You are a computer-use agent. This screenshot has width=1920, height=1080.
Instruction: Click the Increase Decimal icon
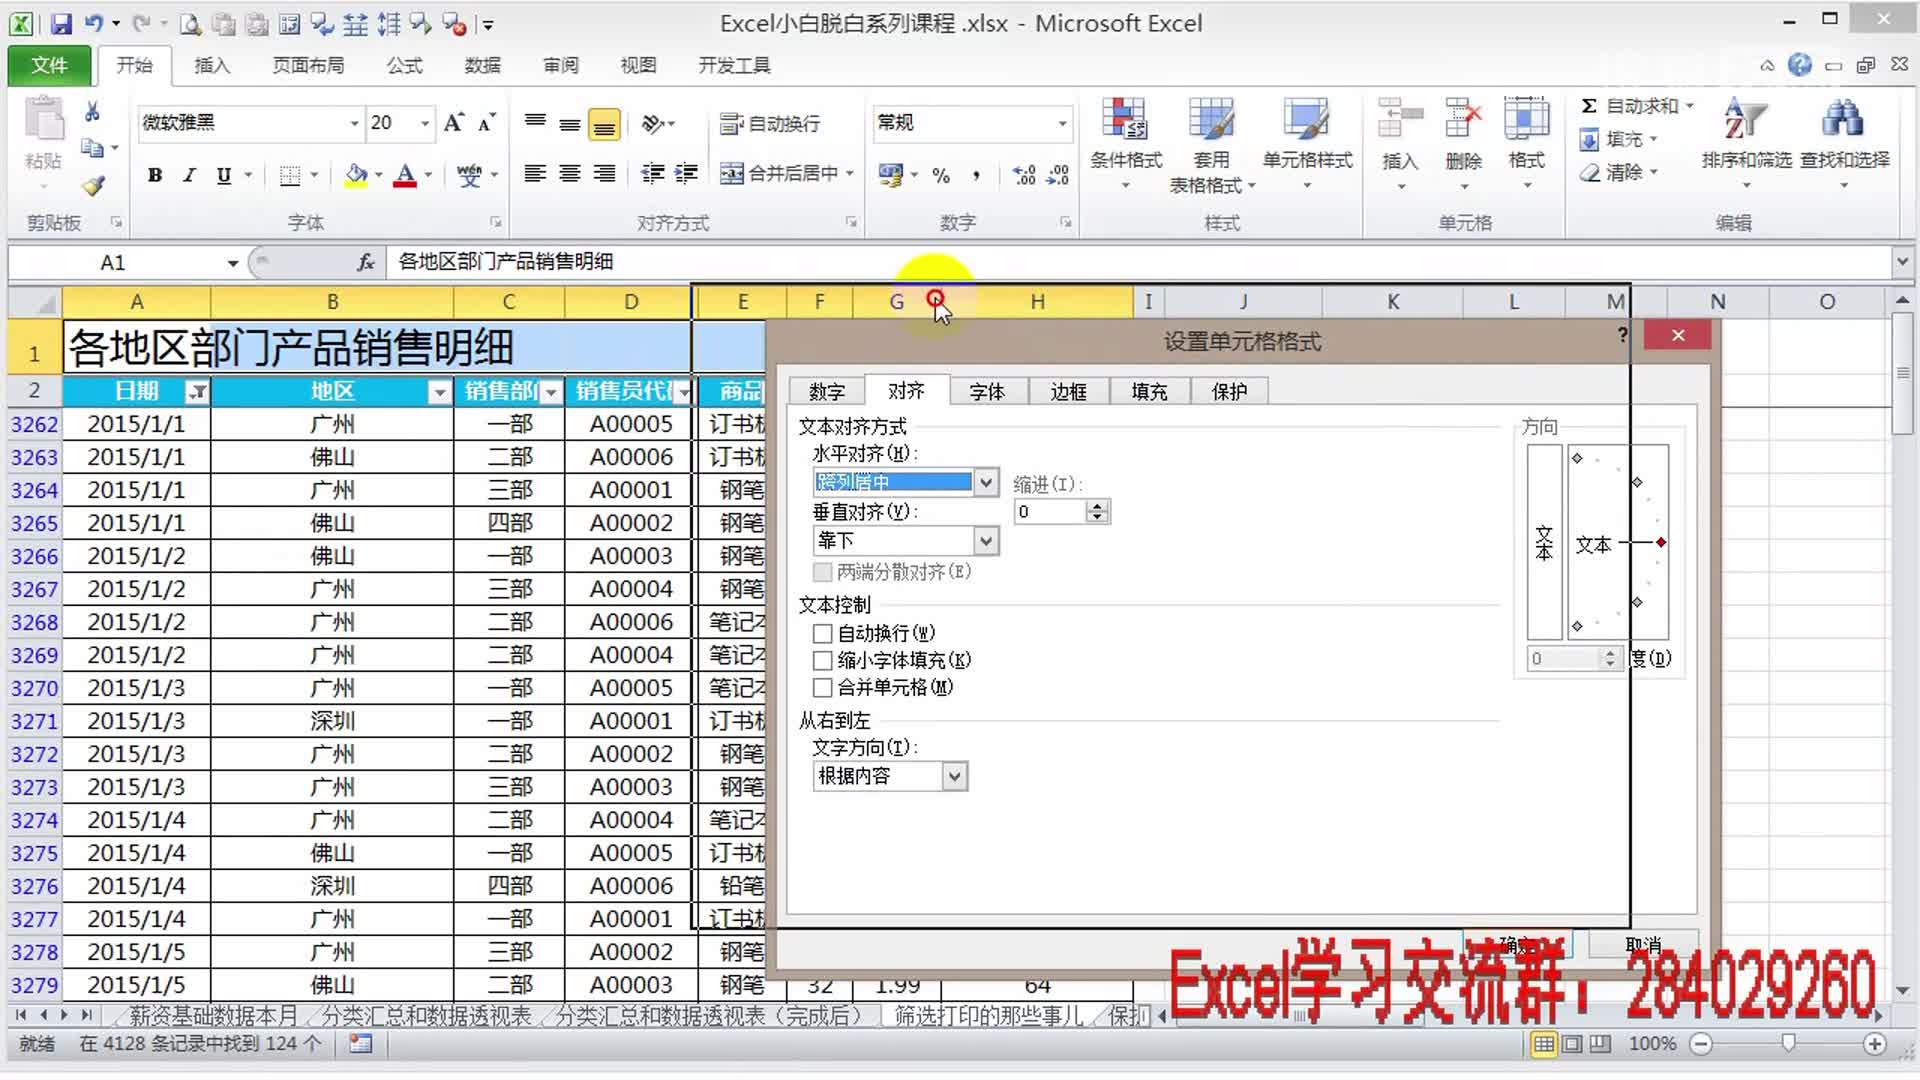point(1024,175)
